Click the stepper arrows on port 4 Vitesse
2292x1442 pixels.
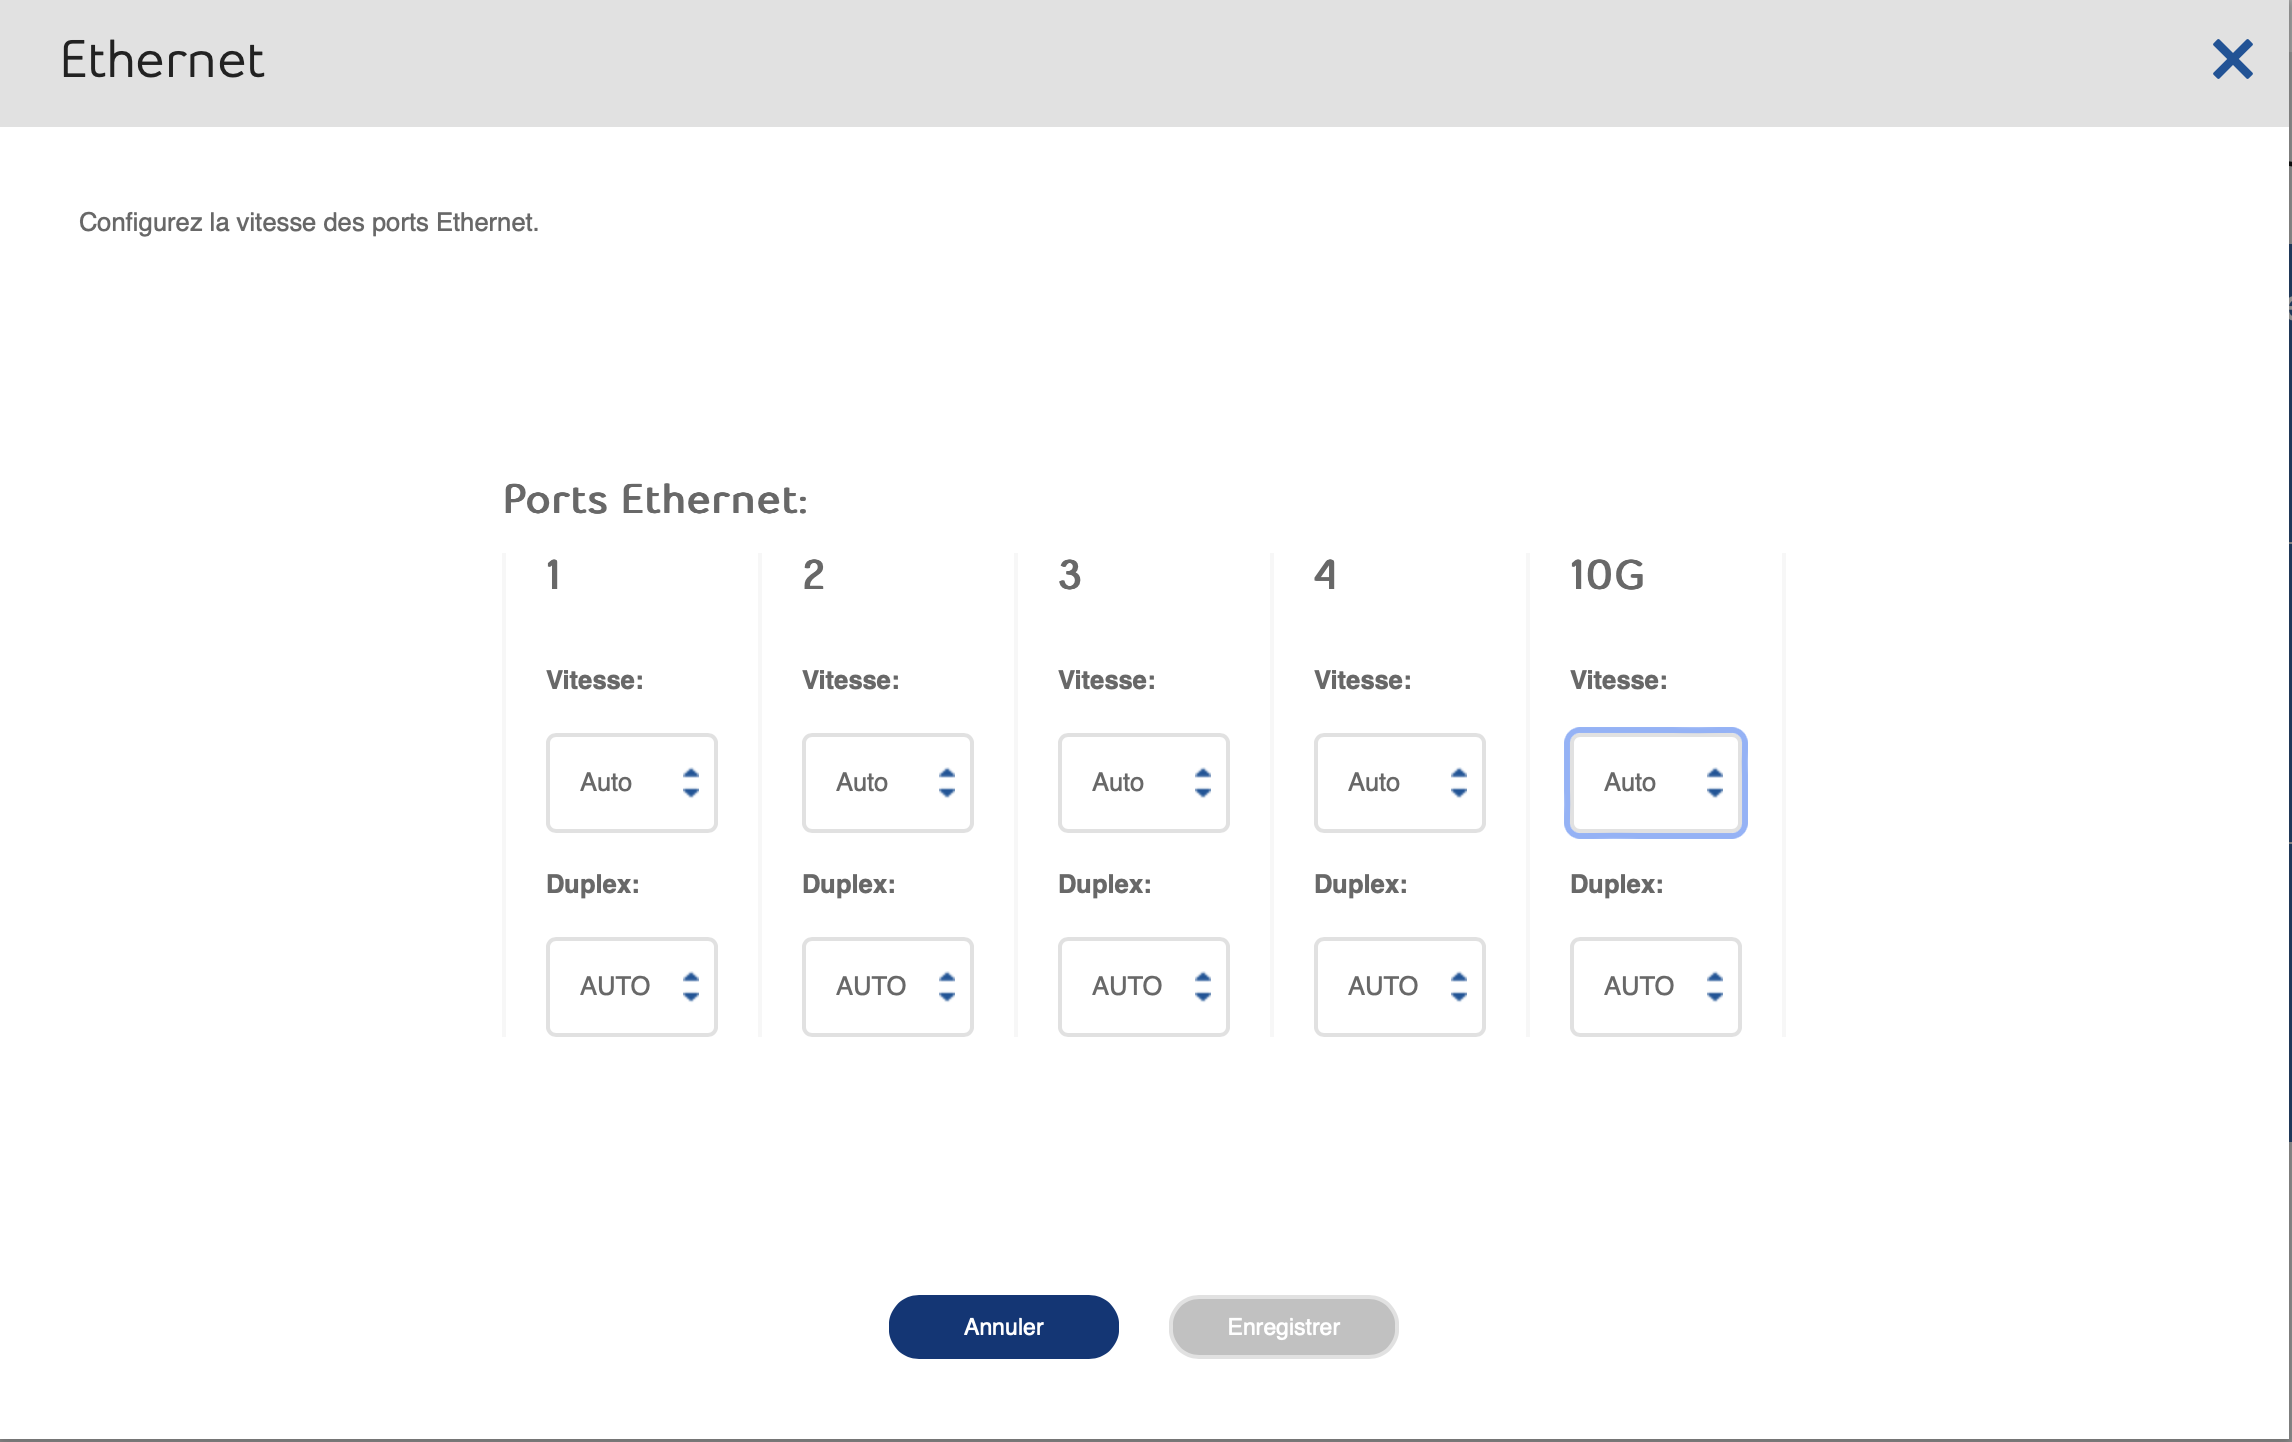[1459, 783]
